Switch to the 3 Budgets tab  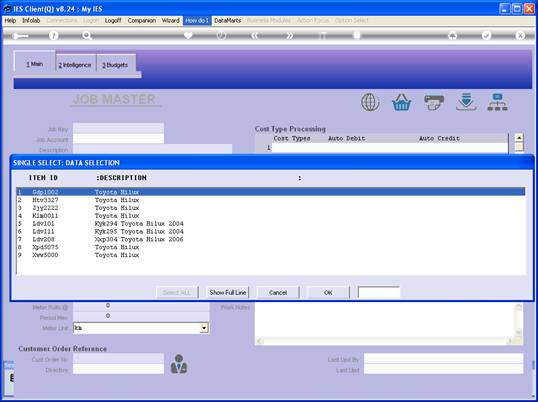(116, 65)
